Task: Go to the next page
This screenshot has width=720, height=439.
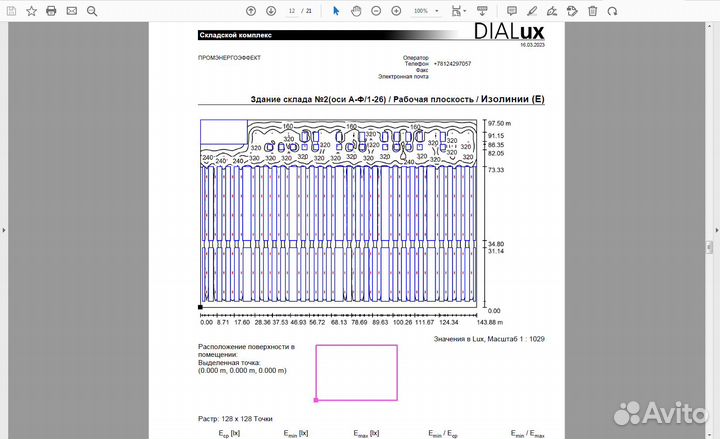Action: click(270, 11)
